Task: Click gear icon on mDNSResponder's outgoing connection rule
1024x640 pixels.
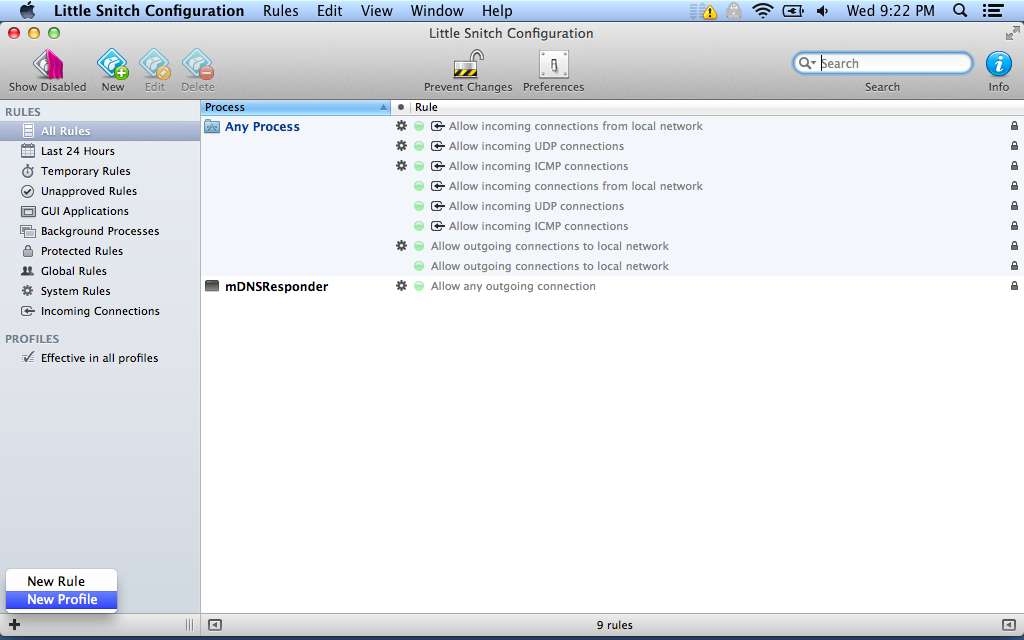Action: (x=402, y=286)
